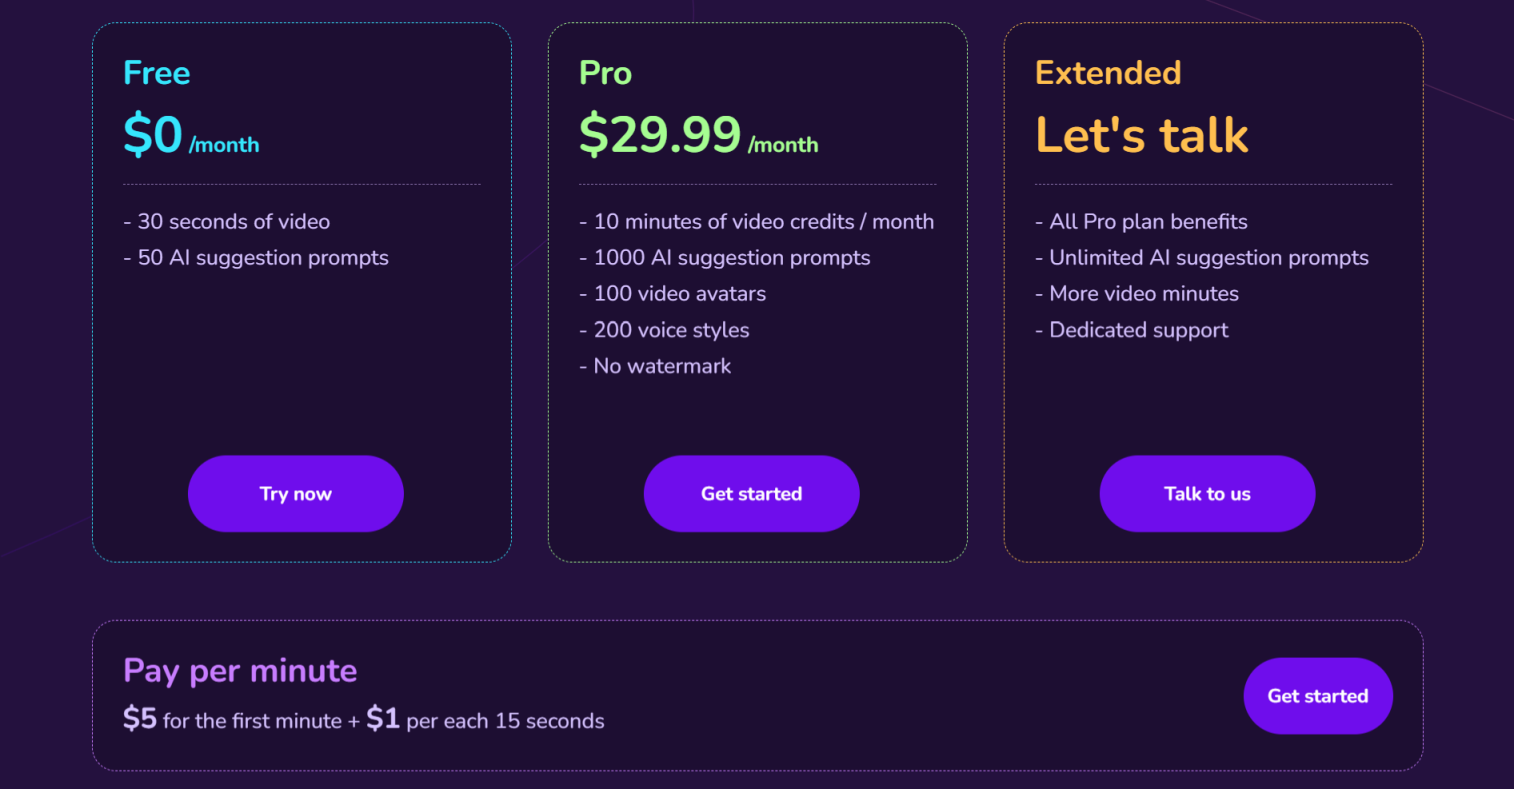The image size is (1514, 789).
Task: Click the Pro plan title
Action: pyautogui.click(x=605, y=73)
